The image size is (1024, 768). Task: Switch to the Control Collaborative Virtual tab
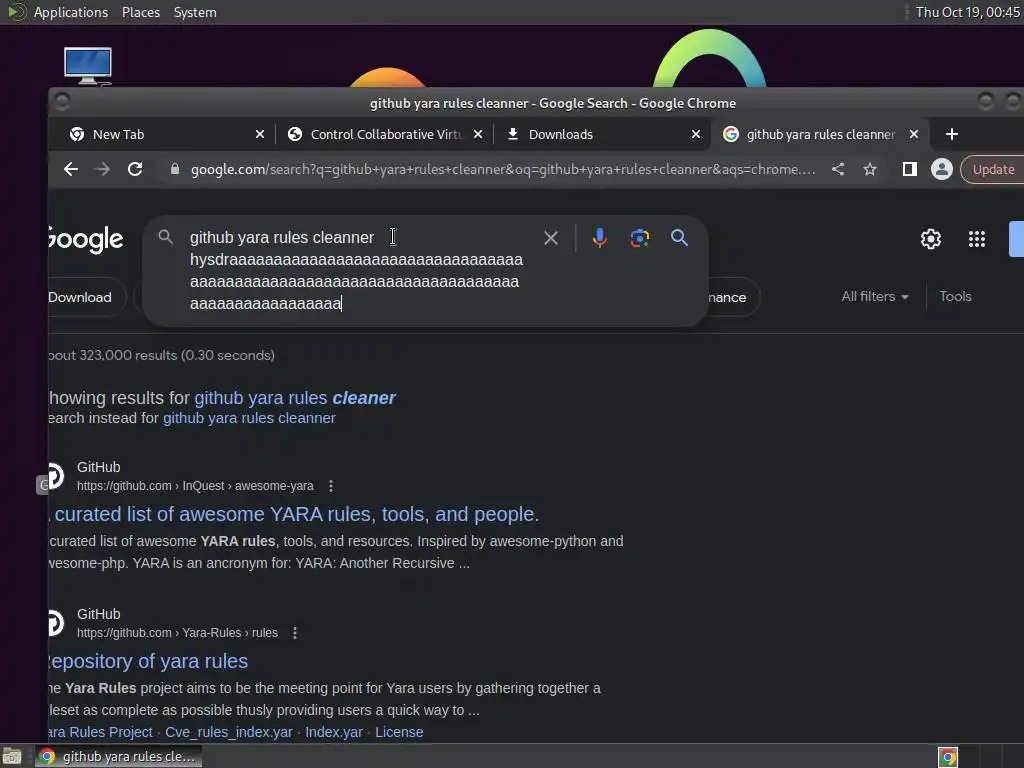click(385, 135)
